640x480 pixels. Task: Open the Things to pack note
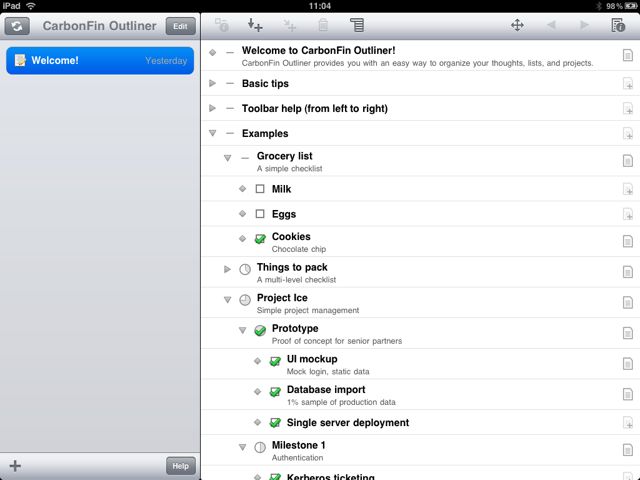click(x=628, y=272)
